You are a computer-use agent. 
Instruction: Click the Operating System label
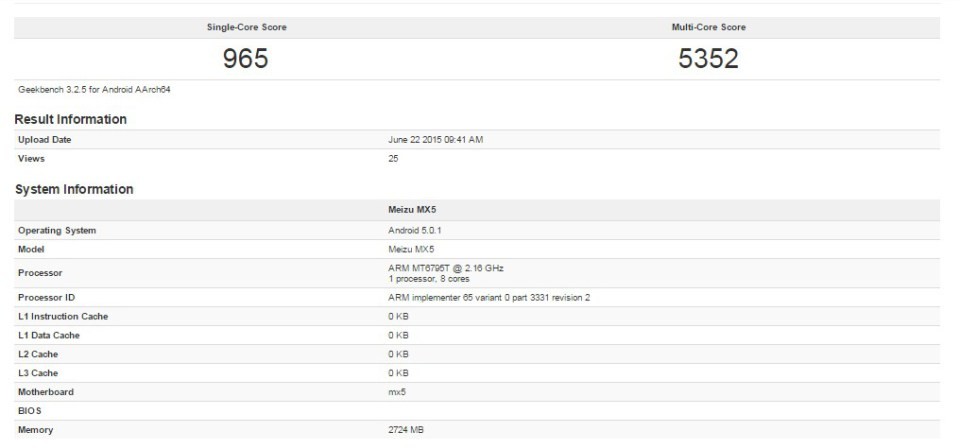coord(57,231)
